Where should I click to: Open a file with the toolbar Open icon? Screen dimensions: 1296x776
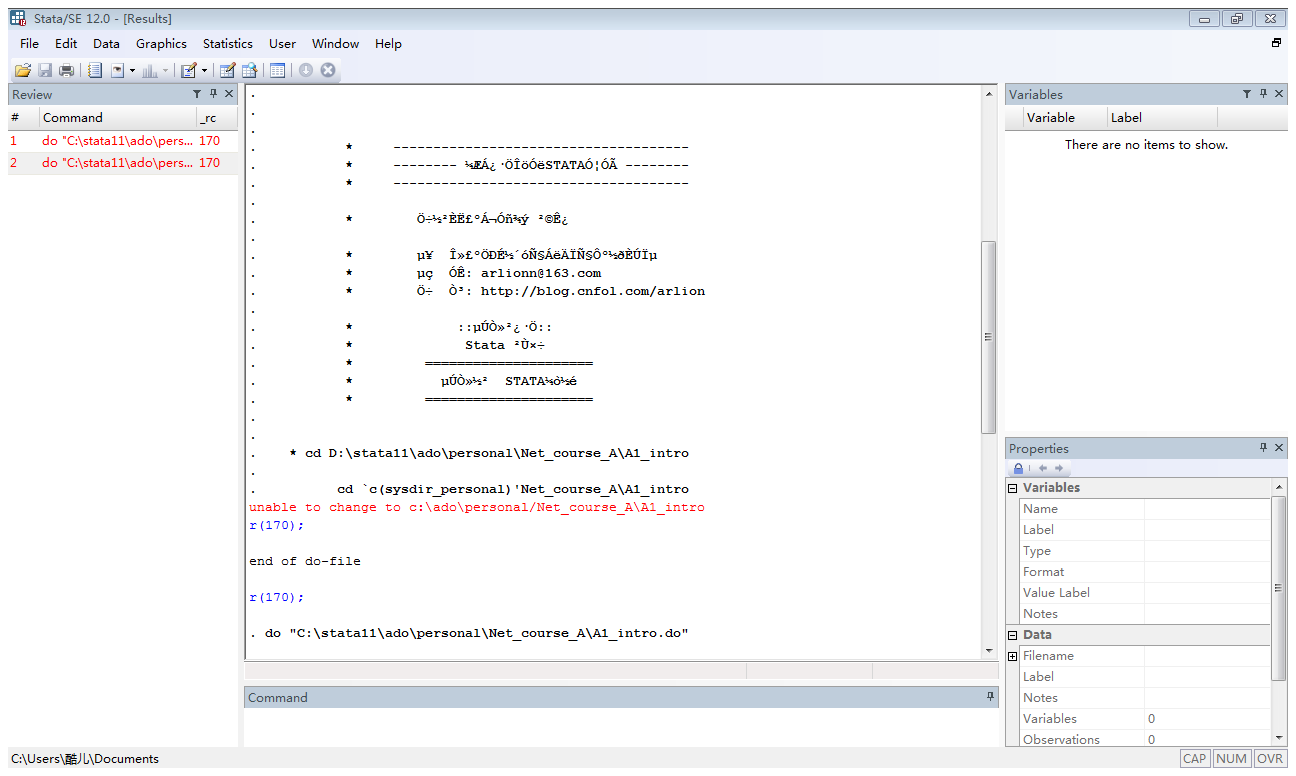pyautogui.click(x=22, y=70)
